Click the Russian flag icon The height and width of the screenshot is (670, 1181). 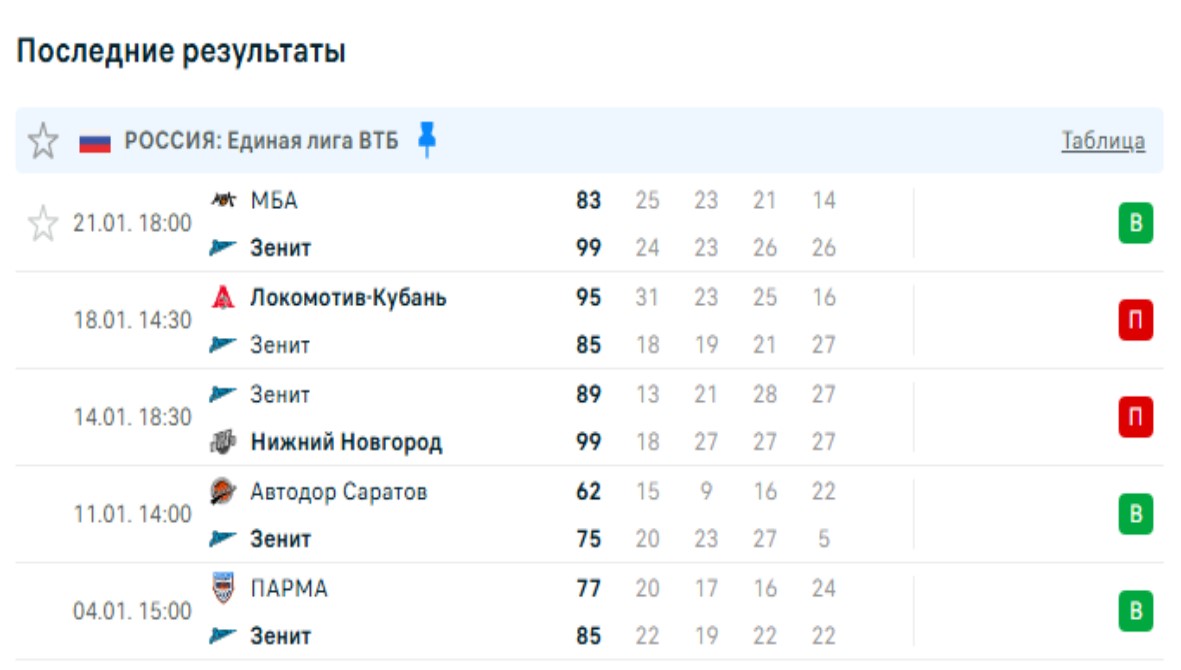[95, 142]
